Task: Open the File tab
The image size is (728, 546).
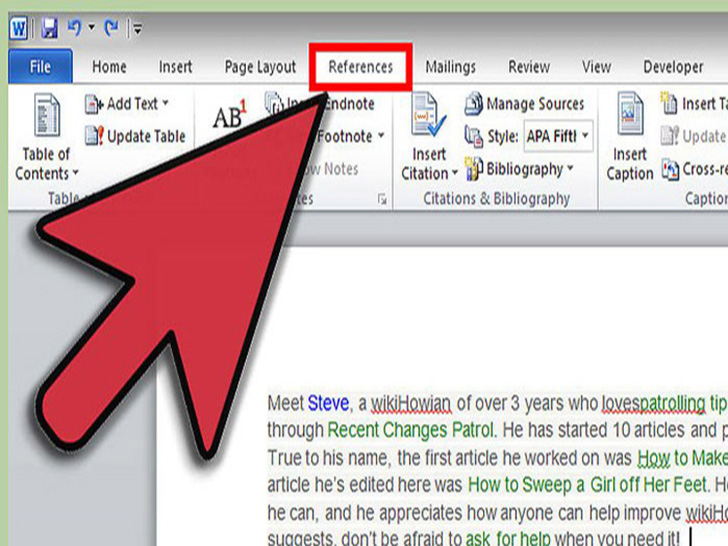Action: coord(40,67)
